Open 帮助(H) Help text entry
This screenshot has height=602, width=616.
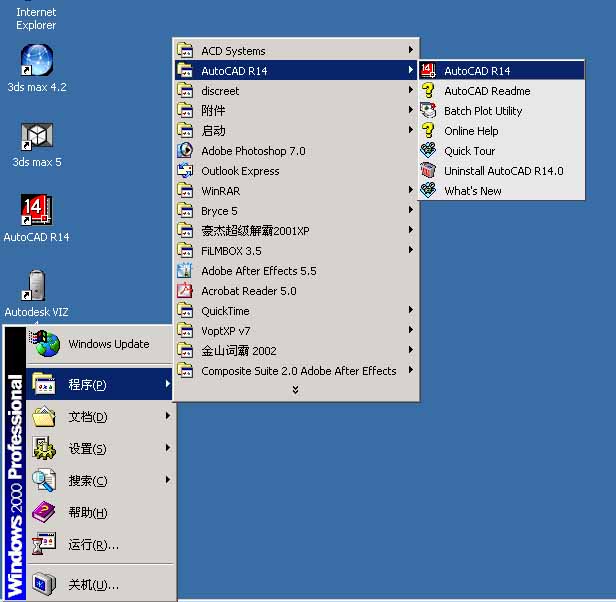pos(88,512)
